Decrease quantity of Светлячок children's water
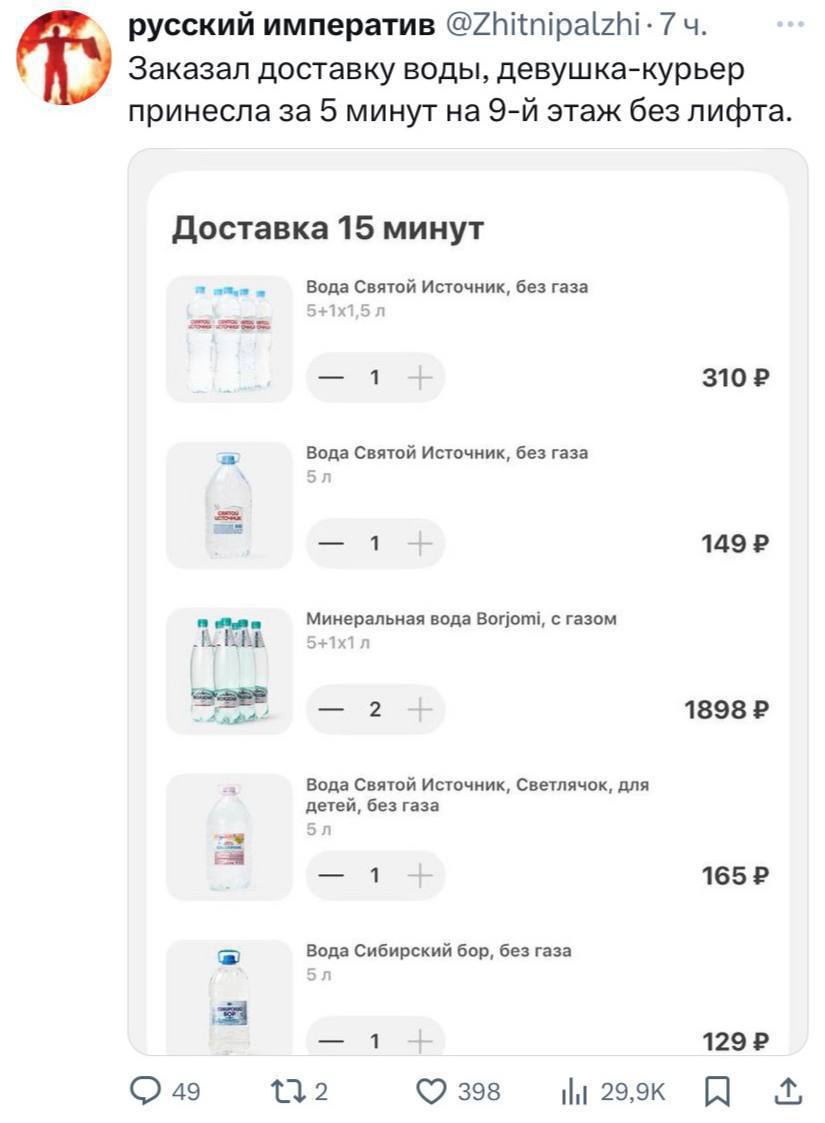 click(x=331, y=875)
